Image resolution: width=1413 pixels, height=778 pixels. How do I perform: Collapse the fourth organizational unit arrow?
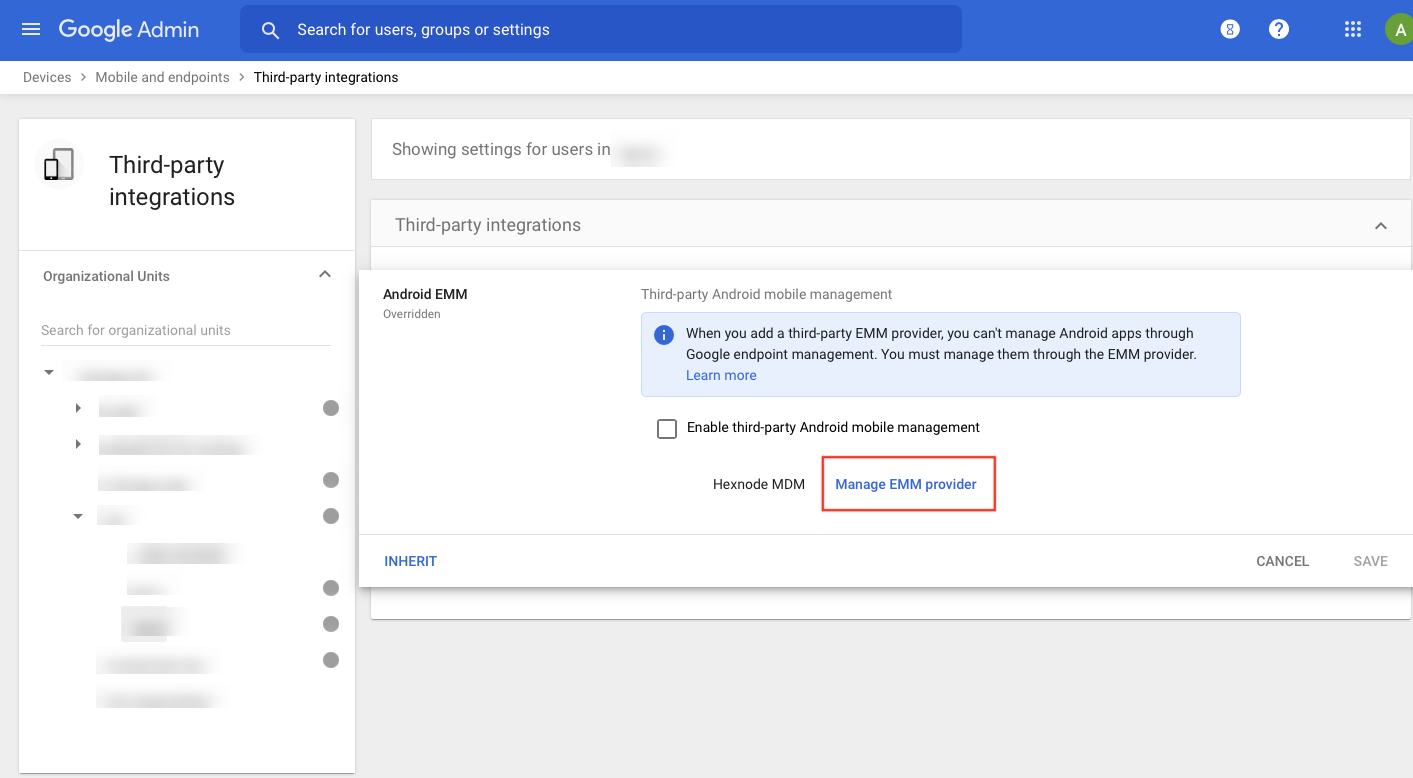click(x=78, y=516)
